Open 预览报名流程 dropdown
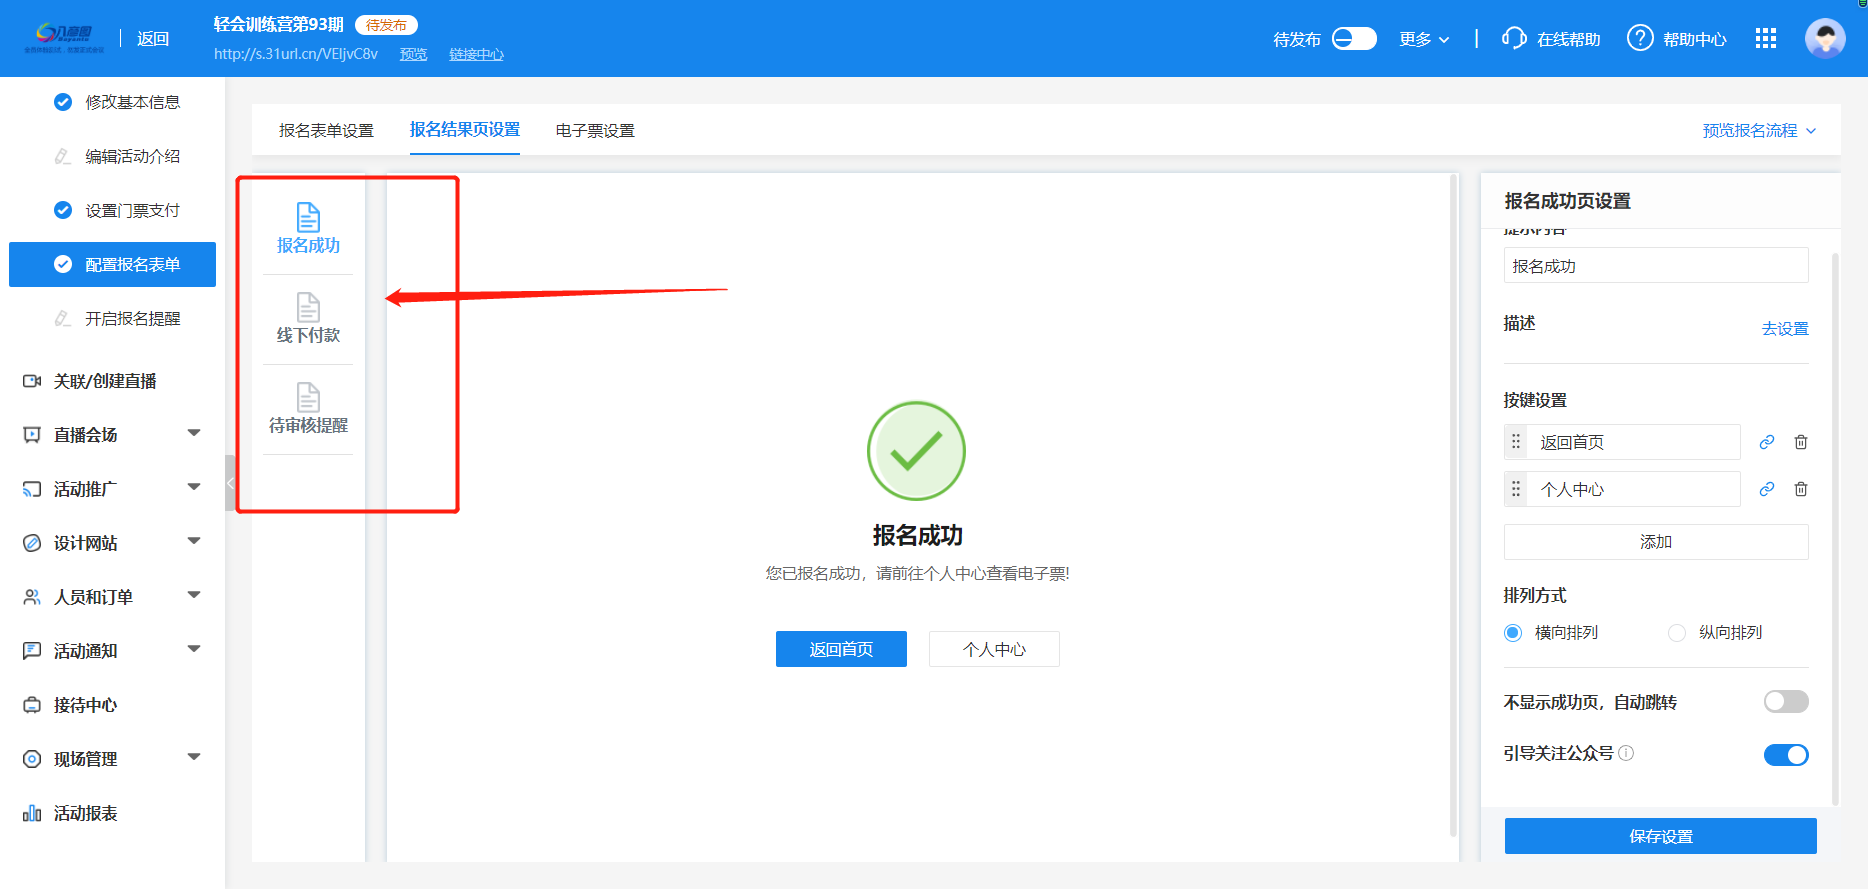Viewport: 1868px width, 889px height. pyautogui.click(x=1759, y=131)
